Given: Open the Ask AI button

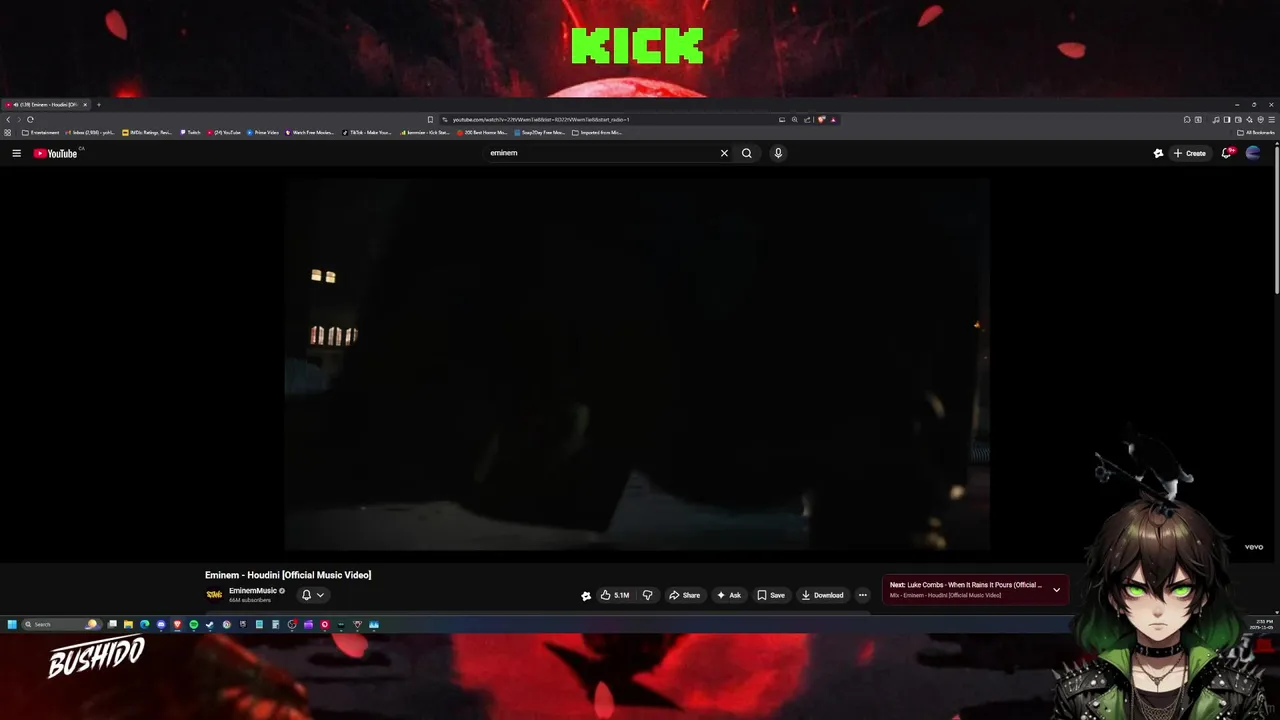Looking at the screenshot, I should tap(729, 595).
